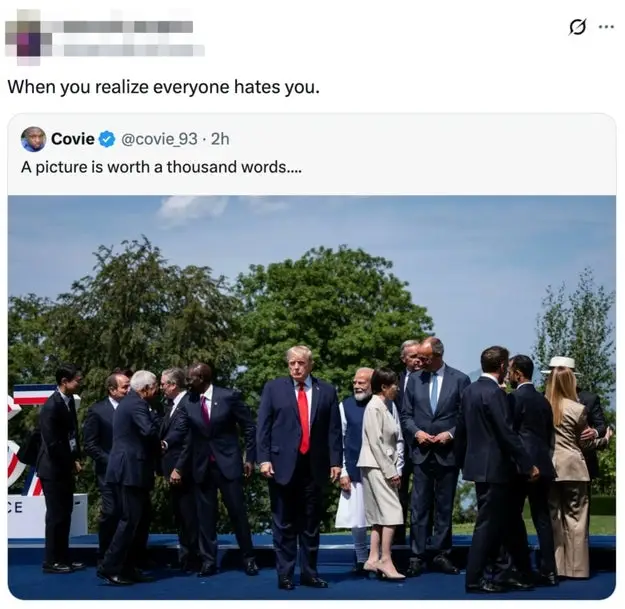Open the quoted tweet's 2h timestamp
Viewport: 625px width, 609px height.
220,139
